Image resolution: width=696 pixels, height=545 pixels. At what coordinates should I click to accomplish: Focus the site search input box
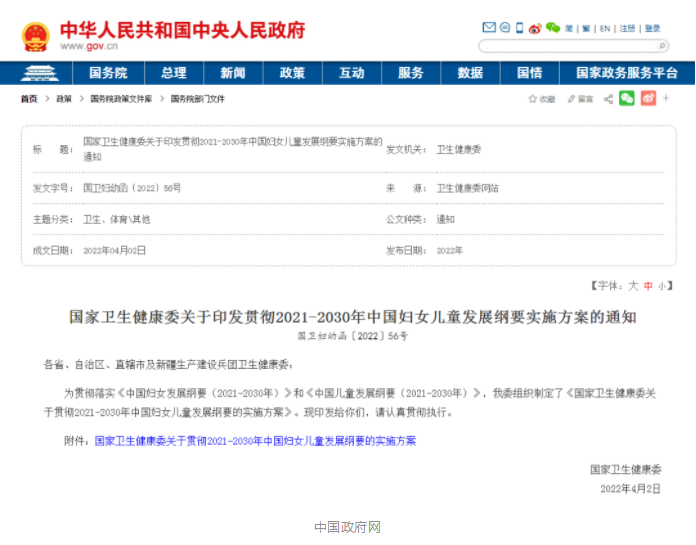coord(566,46)
